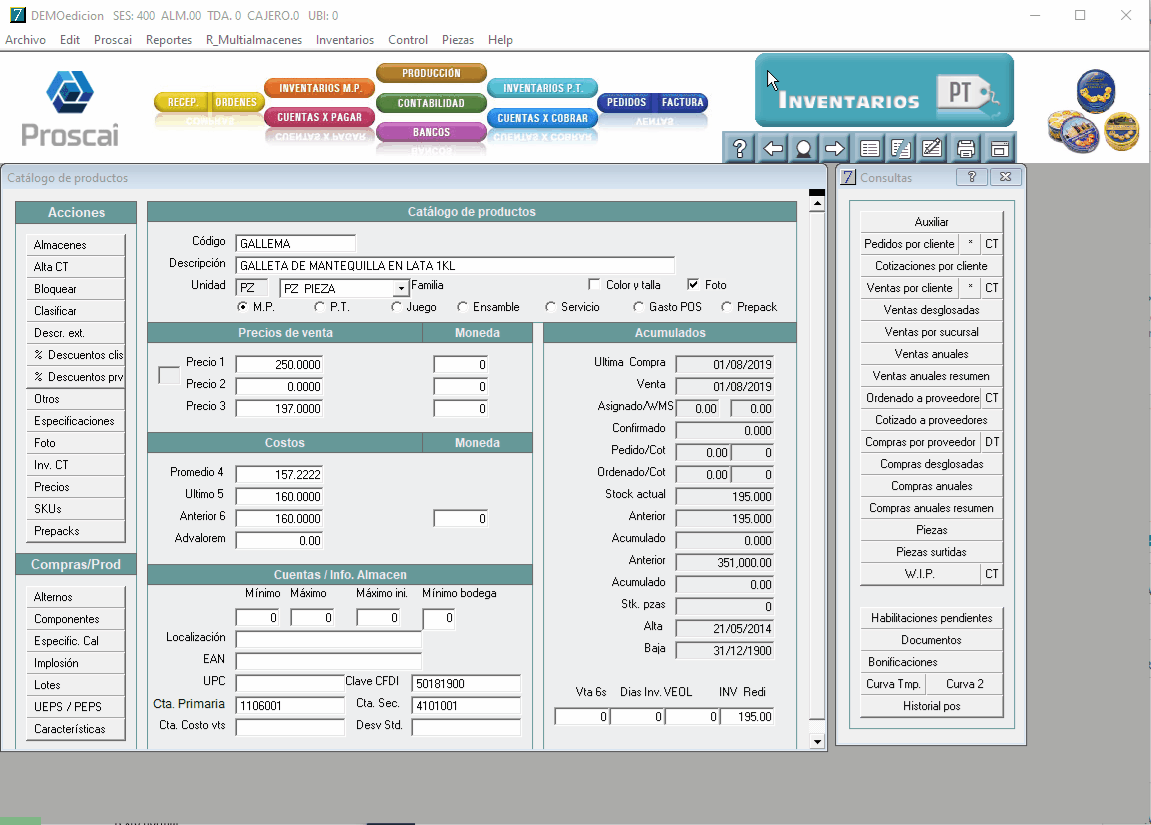Open the Help menu
Screen dimensions: 1151x825
tap(501, 40)
